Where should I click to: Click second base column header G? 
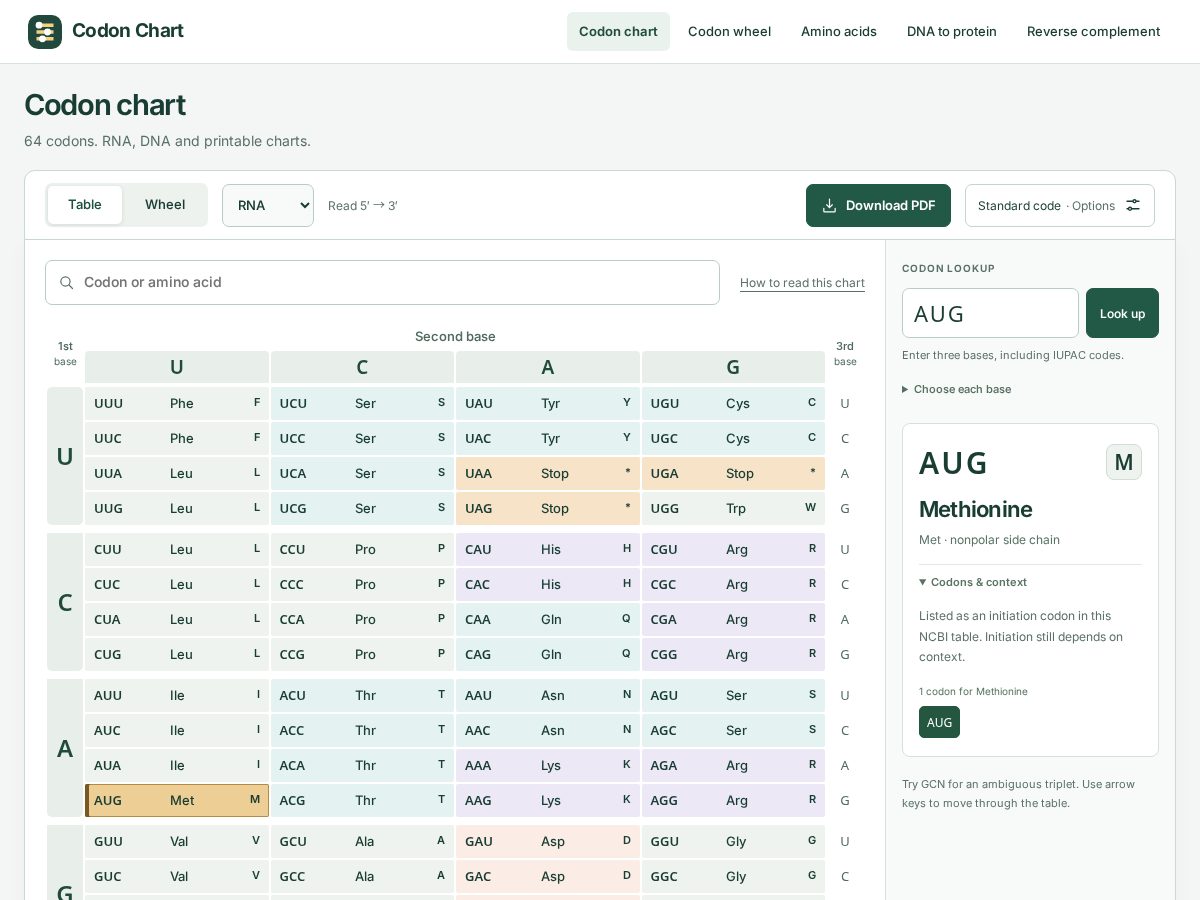coord(733,367)
